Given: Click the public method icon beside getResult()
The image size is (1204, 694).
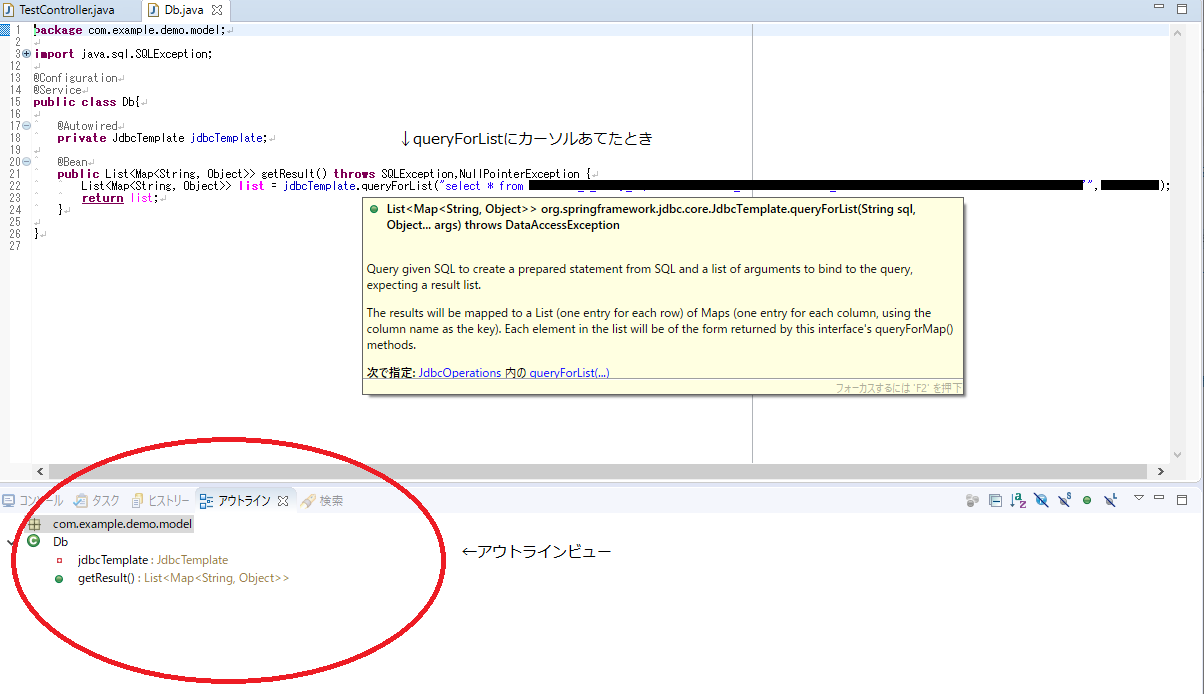Looking at the screenshot, I should coord(59,578).
